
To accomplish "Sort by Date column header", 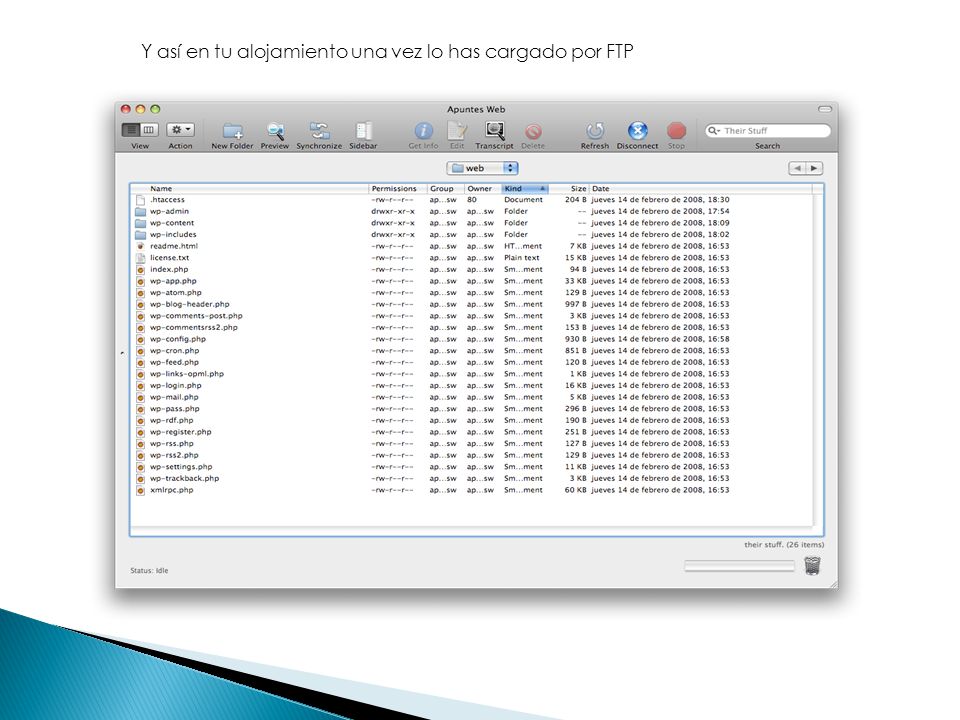I will (x=701, y=189).
